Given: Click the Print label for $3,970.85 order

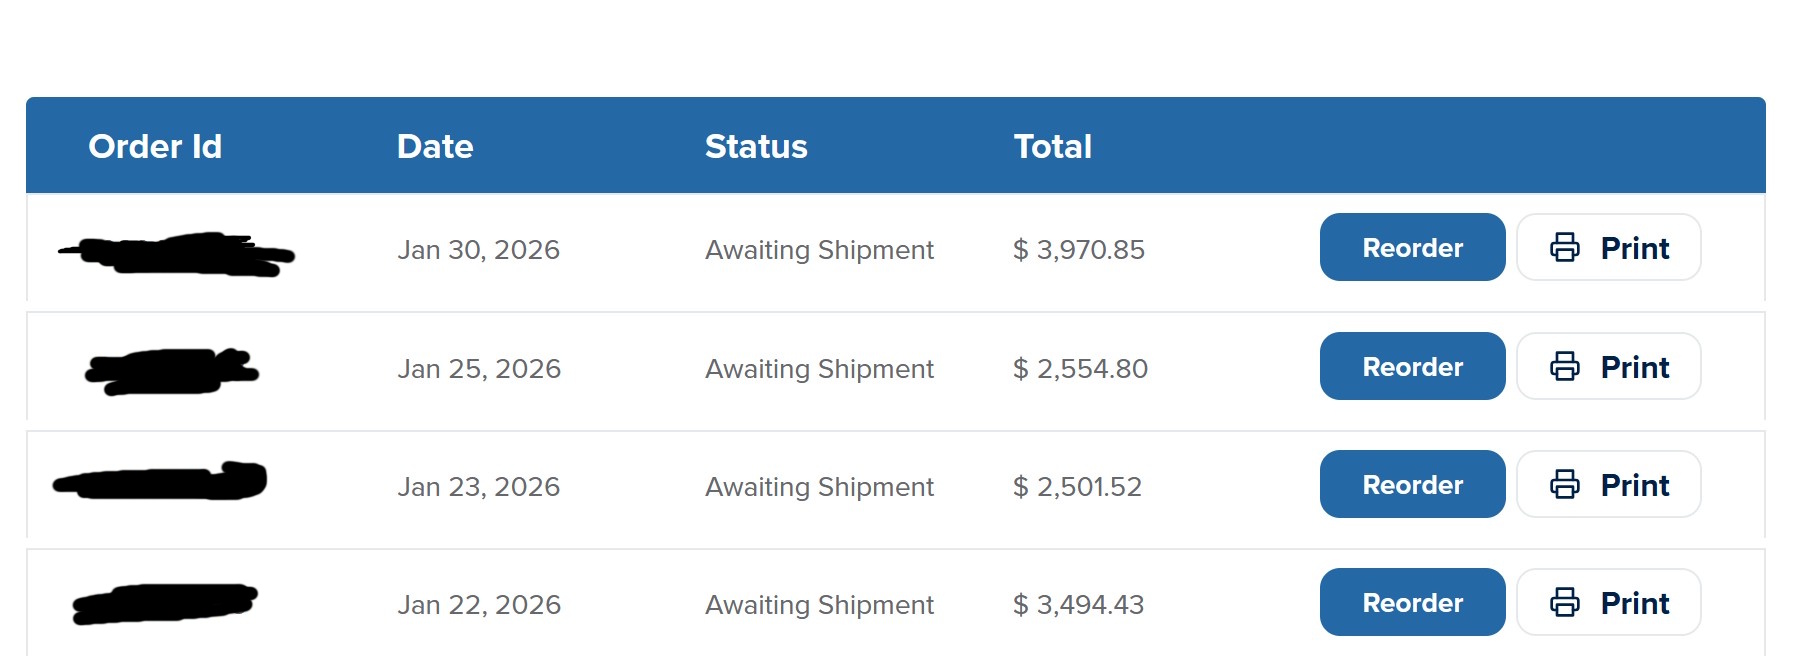Looking at the screenshot, I should click(x=1635, y=248).
